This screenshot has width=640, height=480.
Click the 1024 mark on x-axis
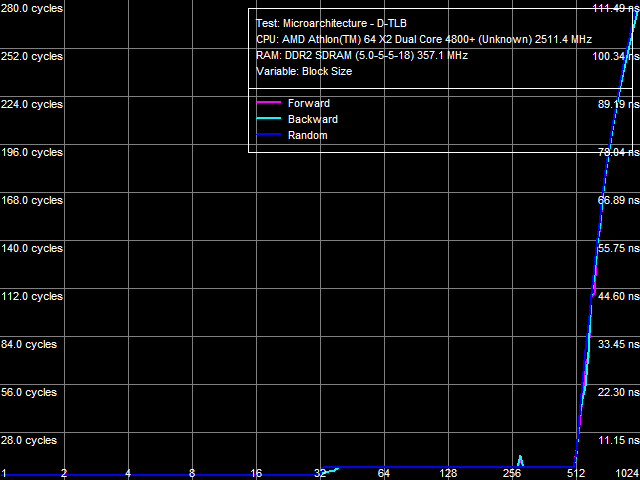click(627, 473)
